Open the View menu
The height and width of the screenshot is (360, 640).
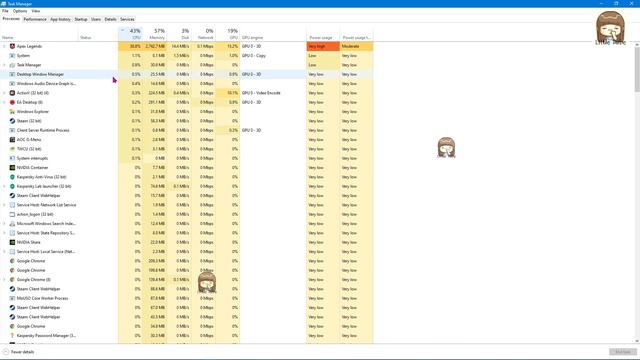tap(36, 11)
